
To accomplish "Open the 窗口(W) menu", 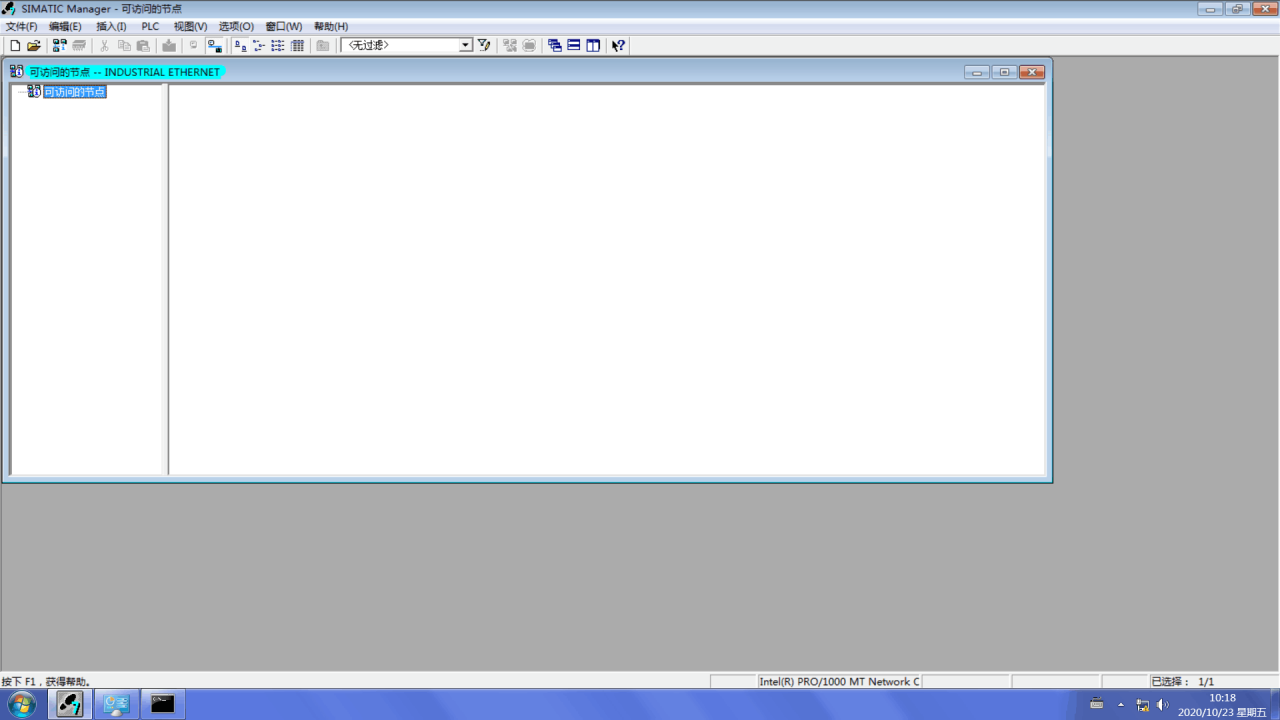I will coord(284,26).
